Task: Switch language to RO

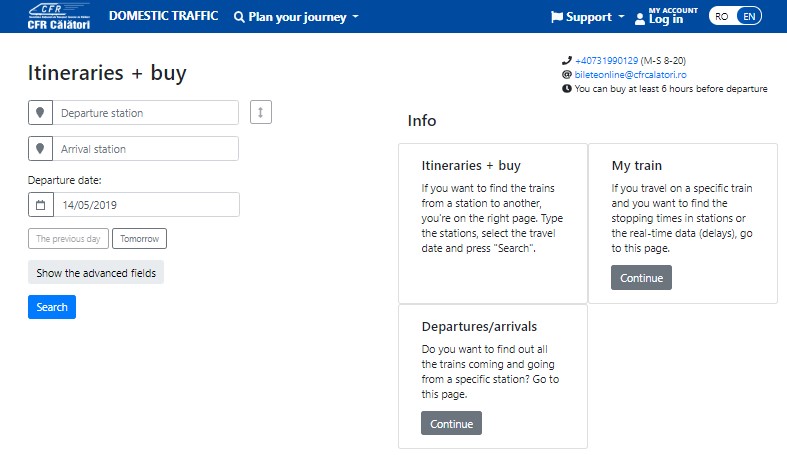Action: click(722, 17)
